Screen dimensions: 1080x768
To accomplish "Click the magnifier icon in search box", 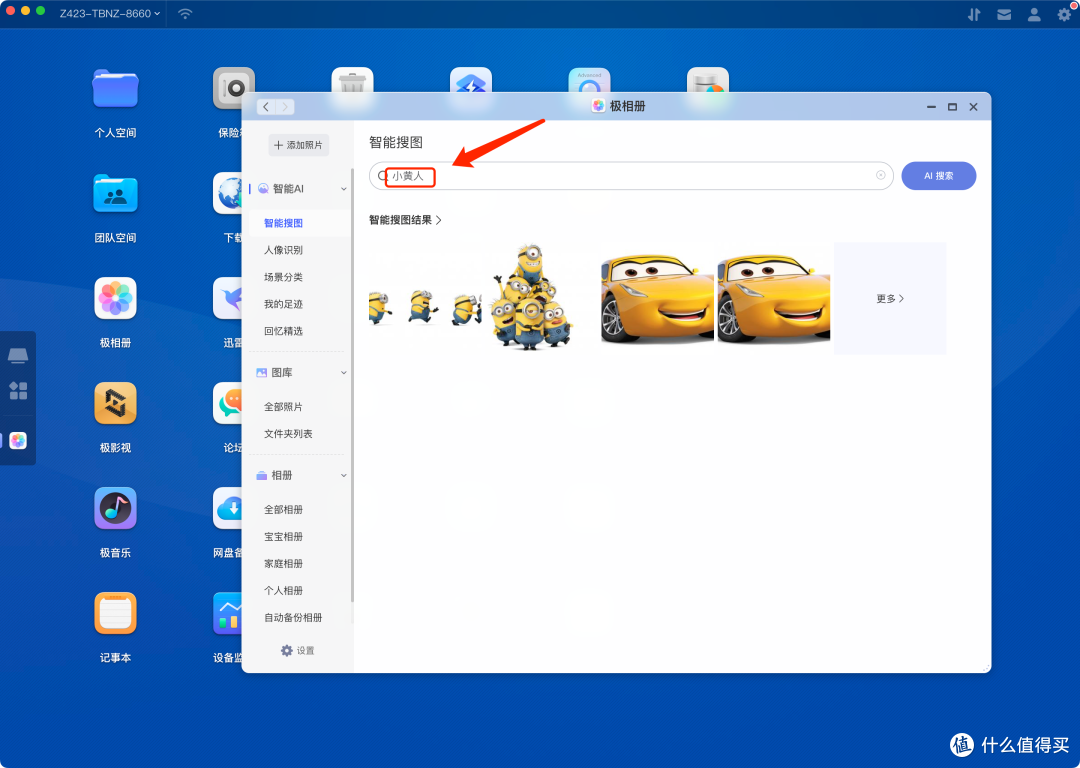I will click(x=382, y=176).
